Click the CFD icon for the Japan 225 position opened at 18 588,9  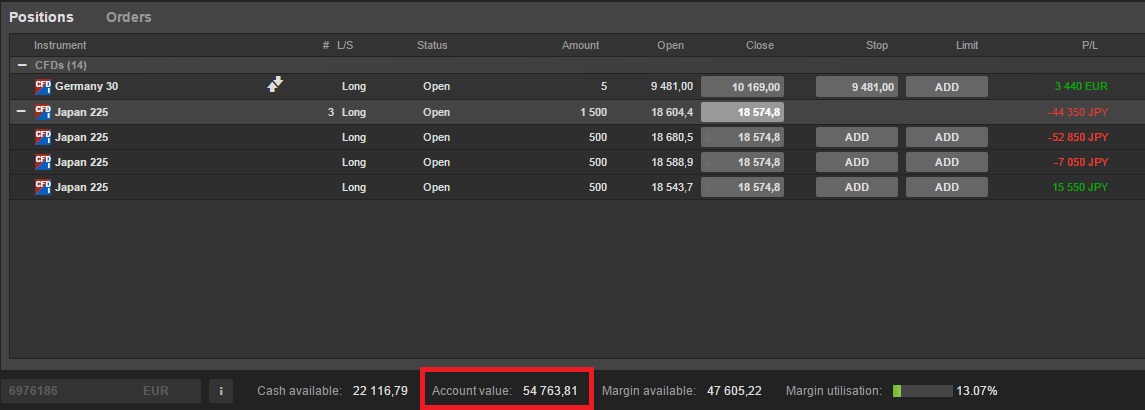(x=42, y=162)
